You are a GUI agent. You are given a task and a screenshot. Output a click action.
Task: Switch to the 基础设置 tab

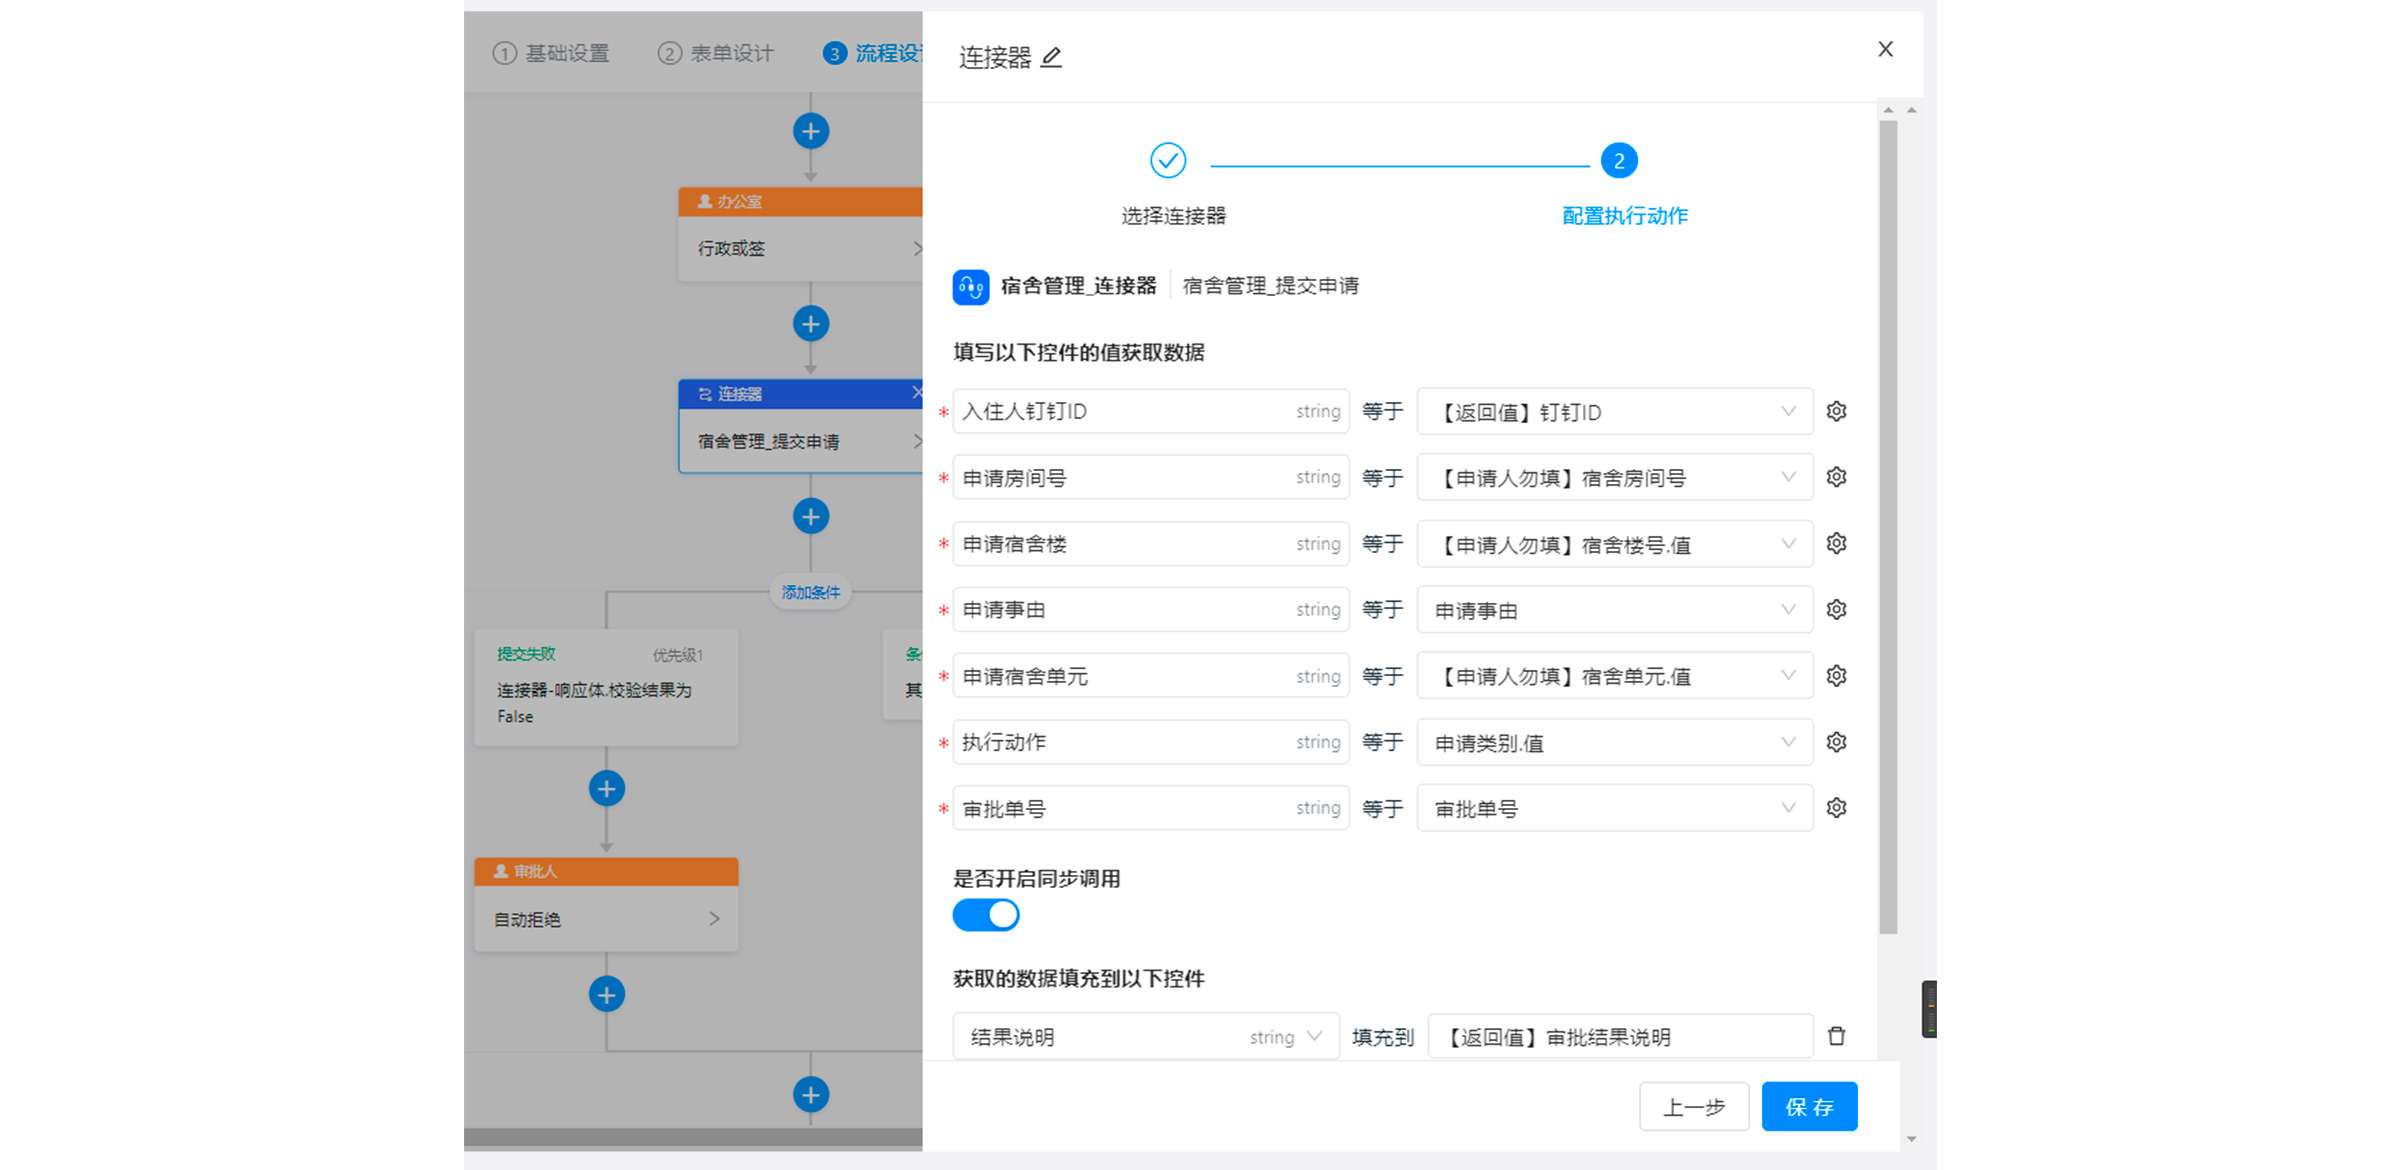(x=551, y=53)
